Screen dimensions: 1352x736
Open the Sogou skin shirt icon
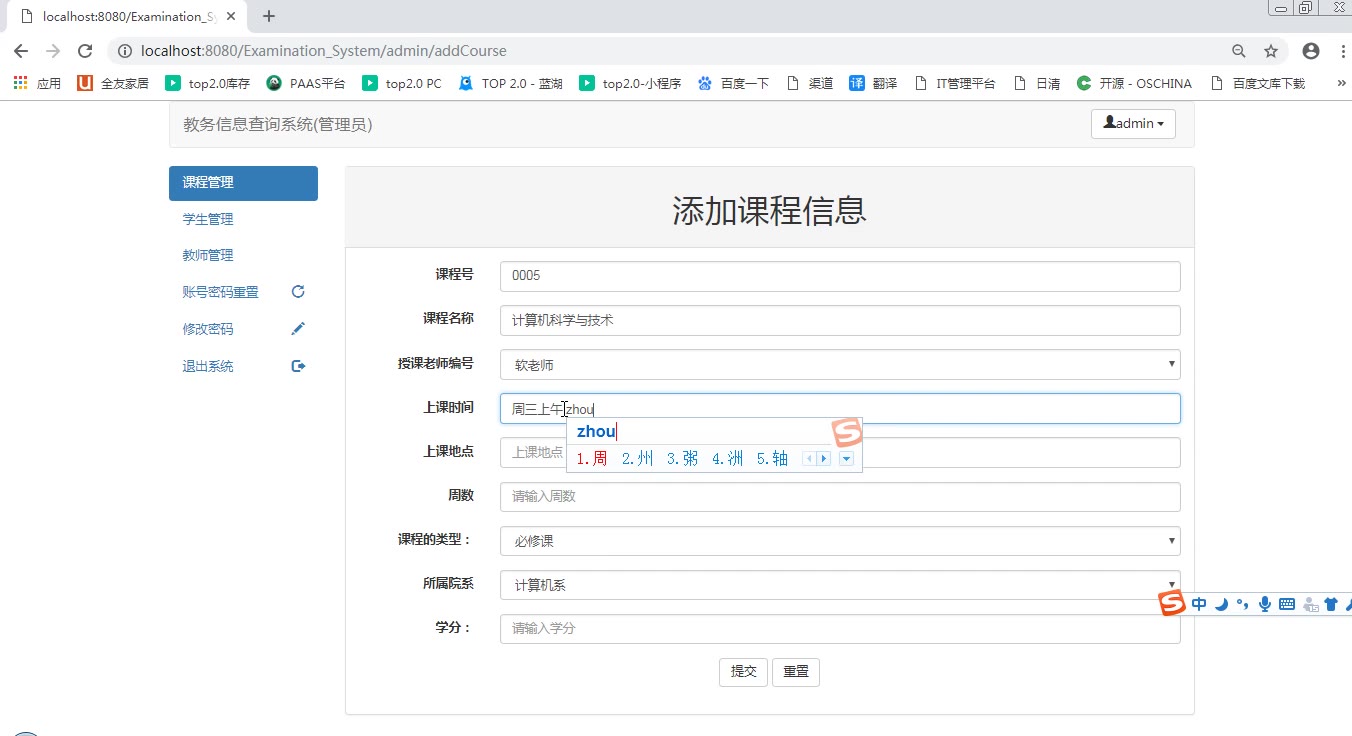click(x=1331, y=604)
